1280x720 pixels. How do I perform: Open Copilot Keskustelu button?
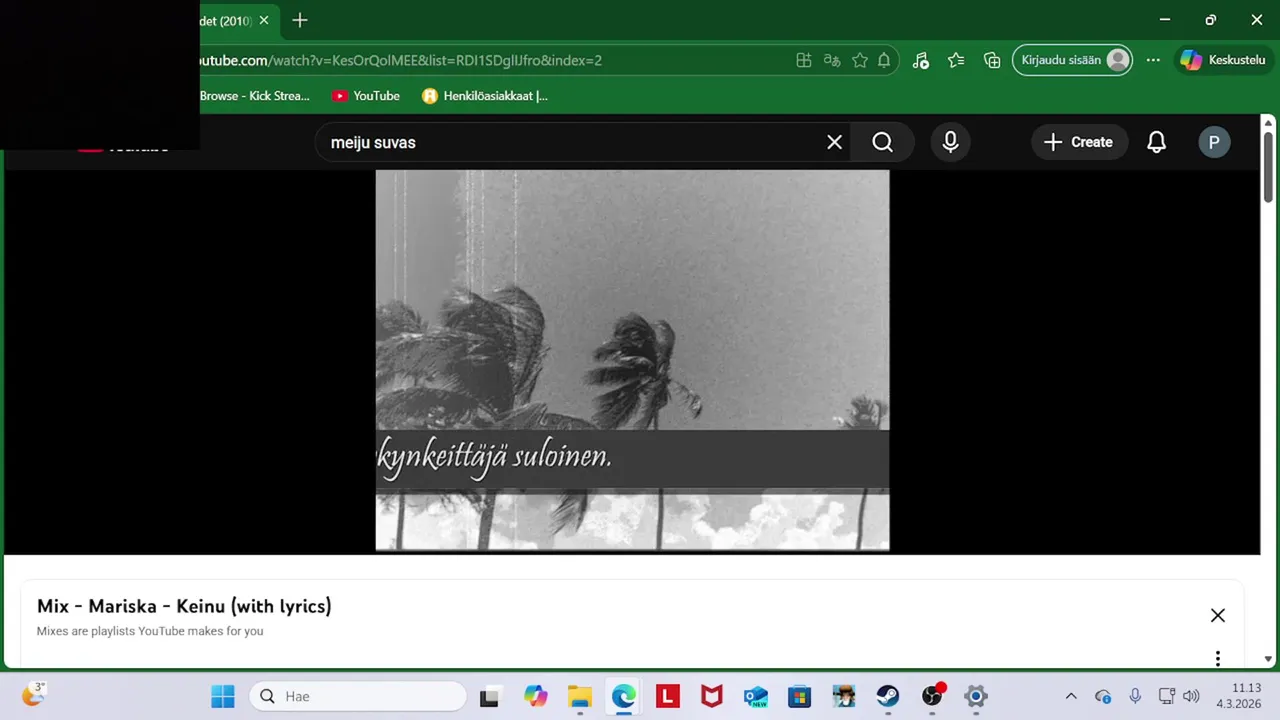tap(1222, 60)
